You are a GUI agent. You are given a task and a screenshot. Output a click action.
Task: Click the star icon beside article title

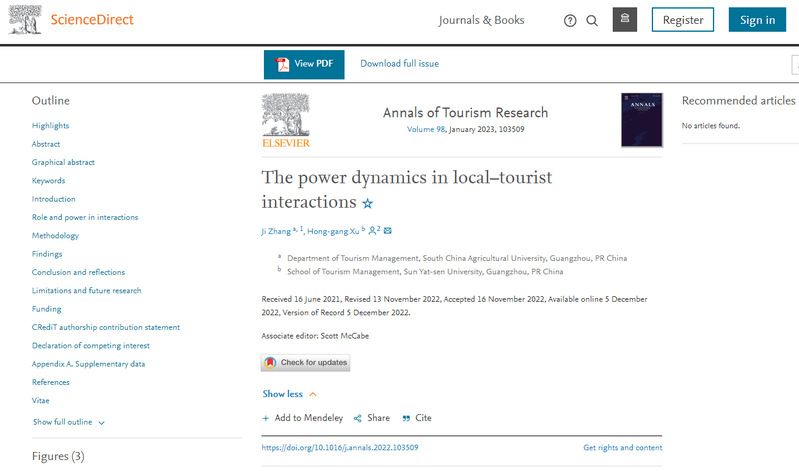(367, 203)
